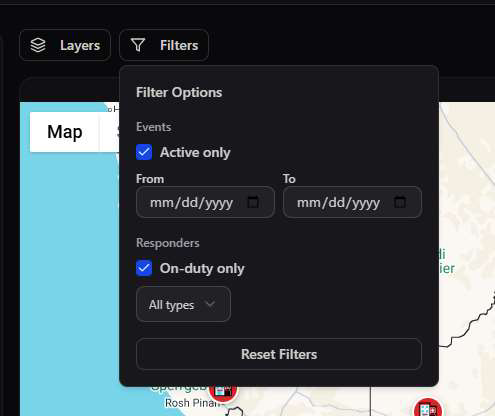Screen dimensions: 495x416
Task: Open the From date calendar picker icon
Action: coord(253,202)
